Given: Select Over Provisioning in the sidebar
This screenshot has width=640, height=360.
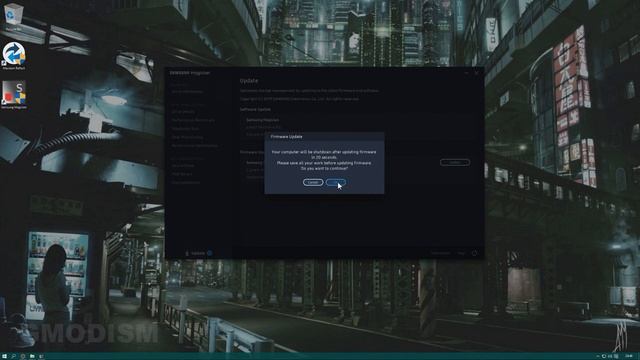Looking at the screenshot, I should pyautogui.click(x=187, y=137).
